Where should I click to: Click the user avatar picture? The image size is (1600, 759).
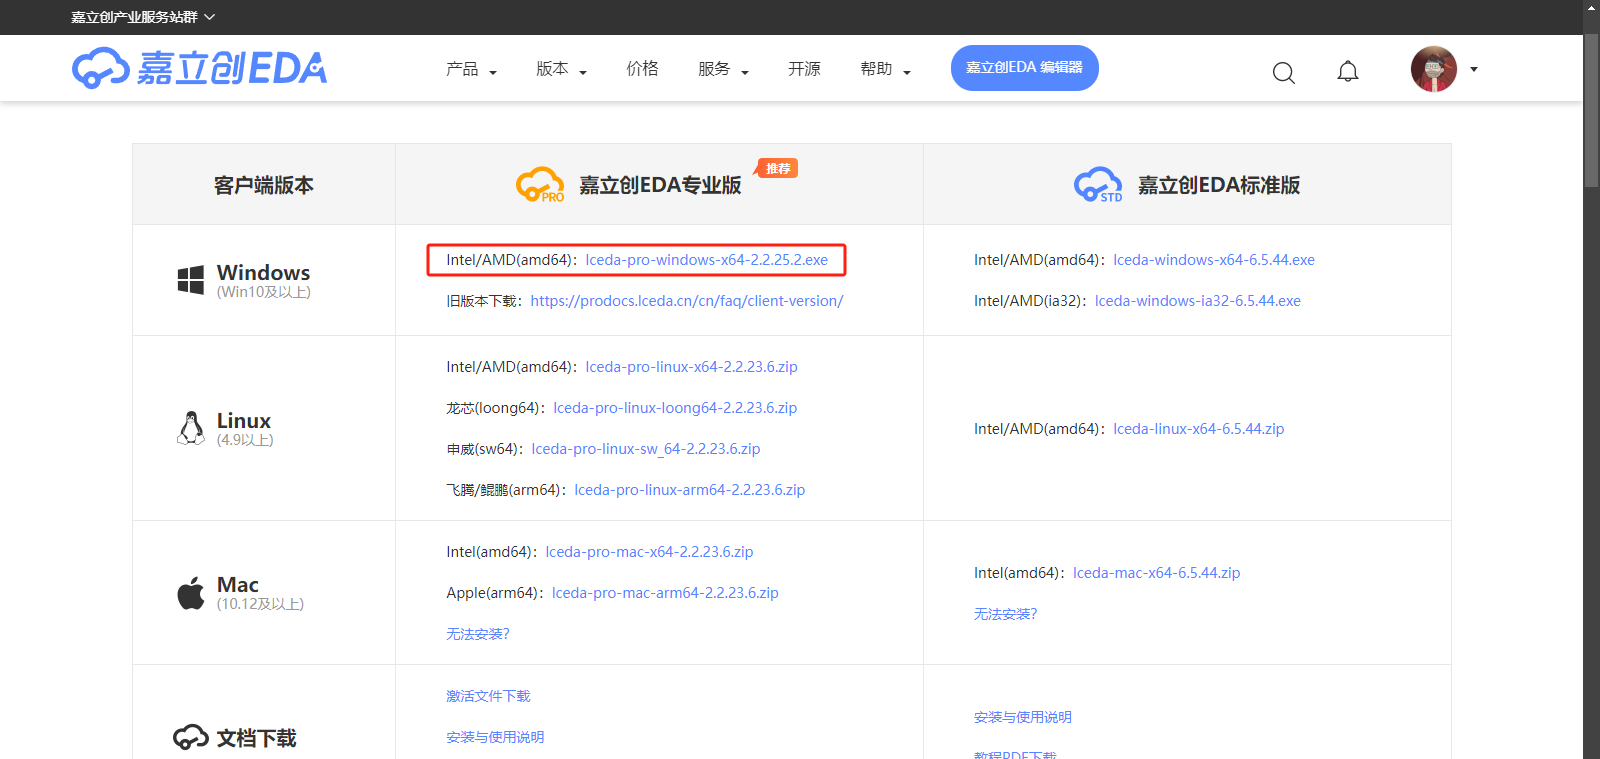(x=1434, y=69)
